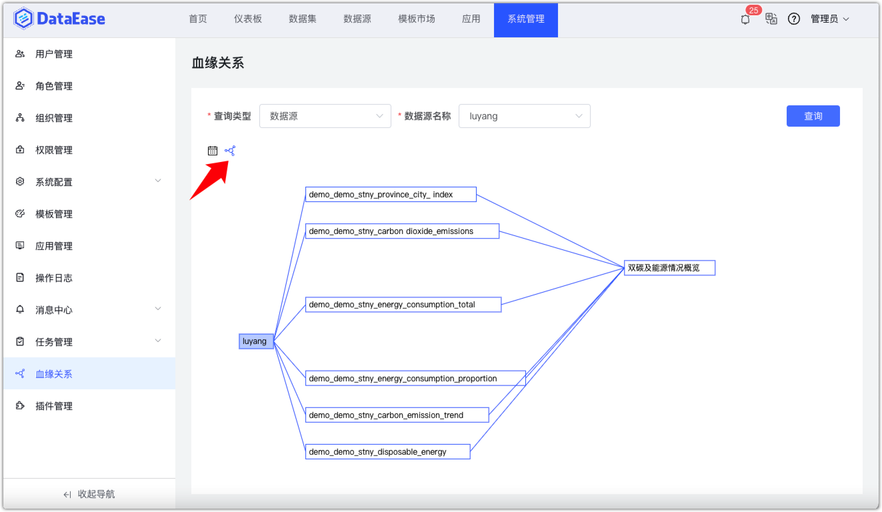Click the collapse navigation arrow icon

point(68,495)
